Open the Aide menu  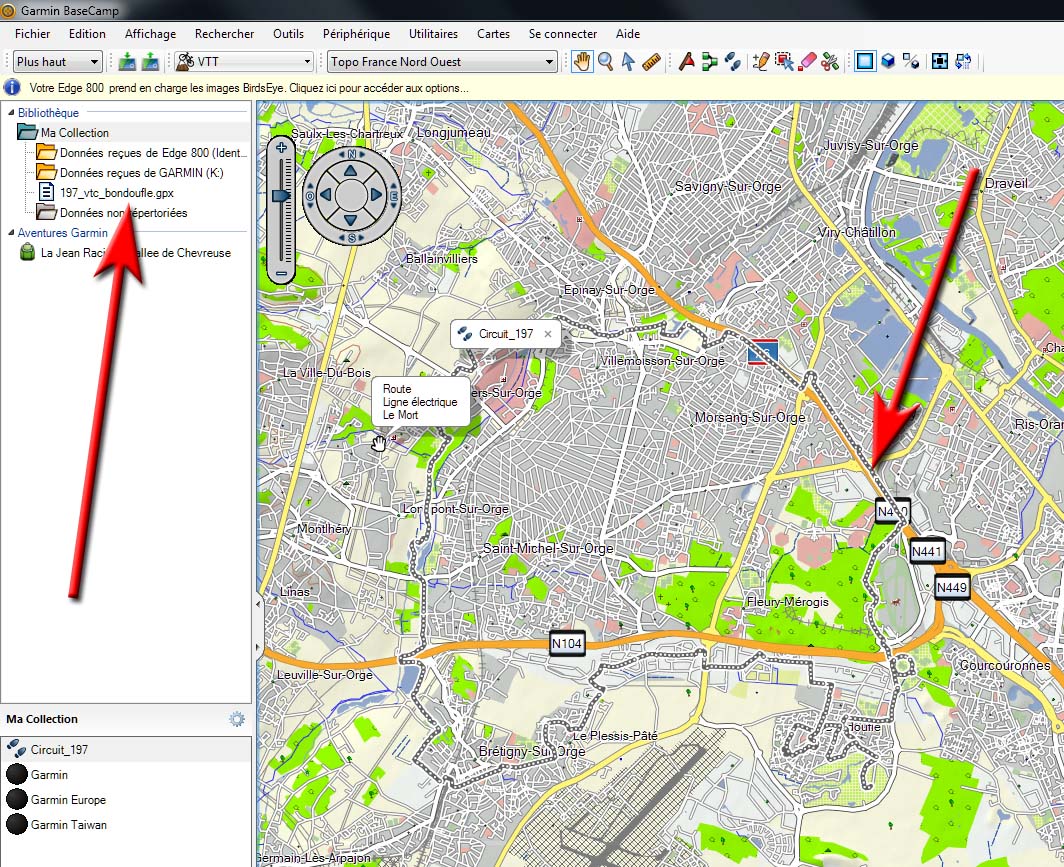[x=627, y=33]
